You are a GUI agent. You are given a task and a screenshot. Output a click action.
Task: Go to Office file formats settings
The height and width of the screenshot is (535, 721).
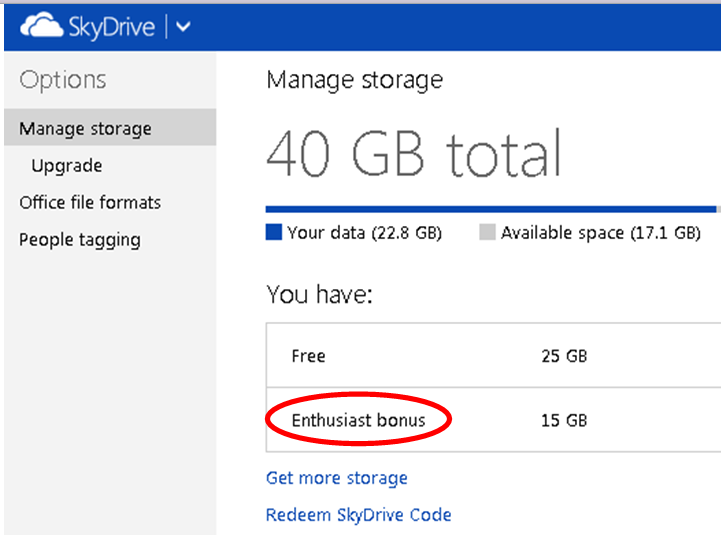click(x=90, y=203)
